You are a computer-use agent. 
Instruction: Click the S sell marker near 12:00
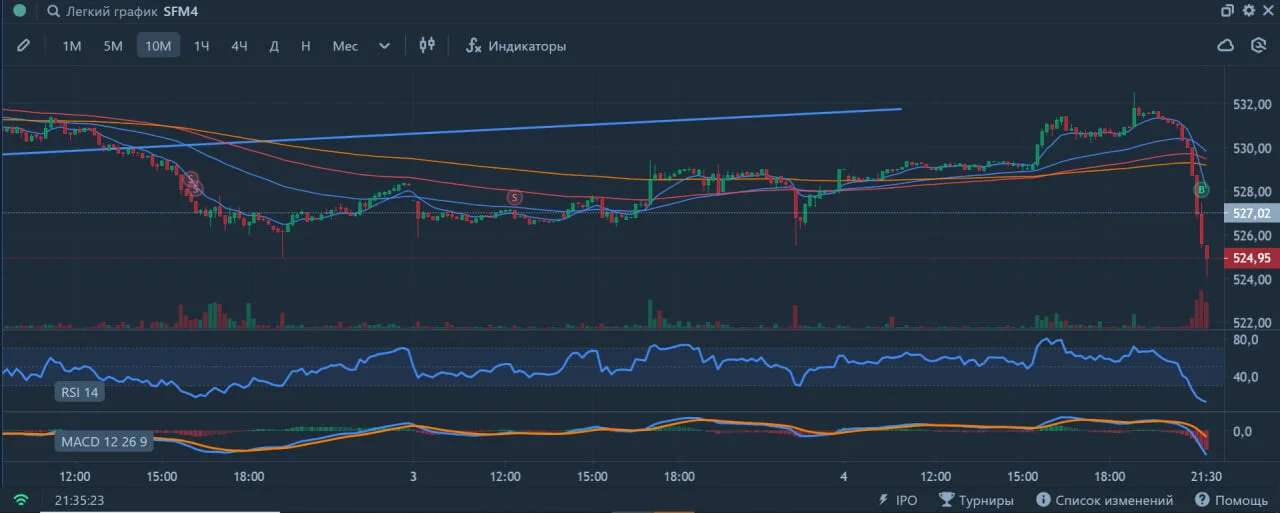coord(515,198)
